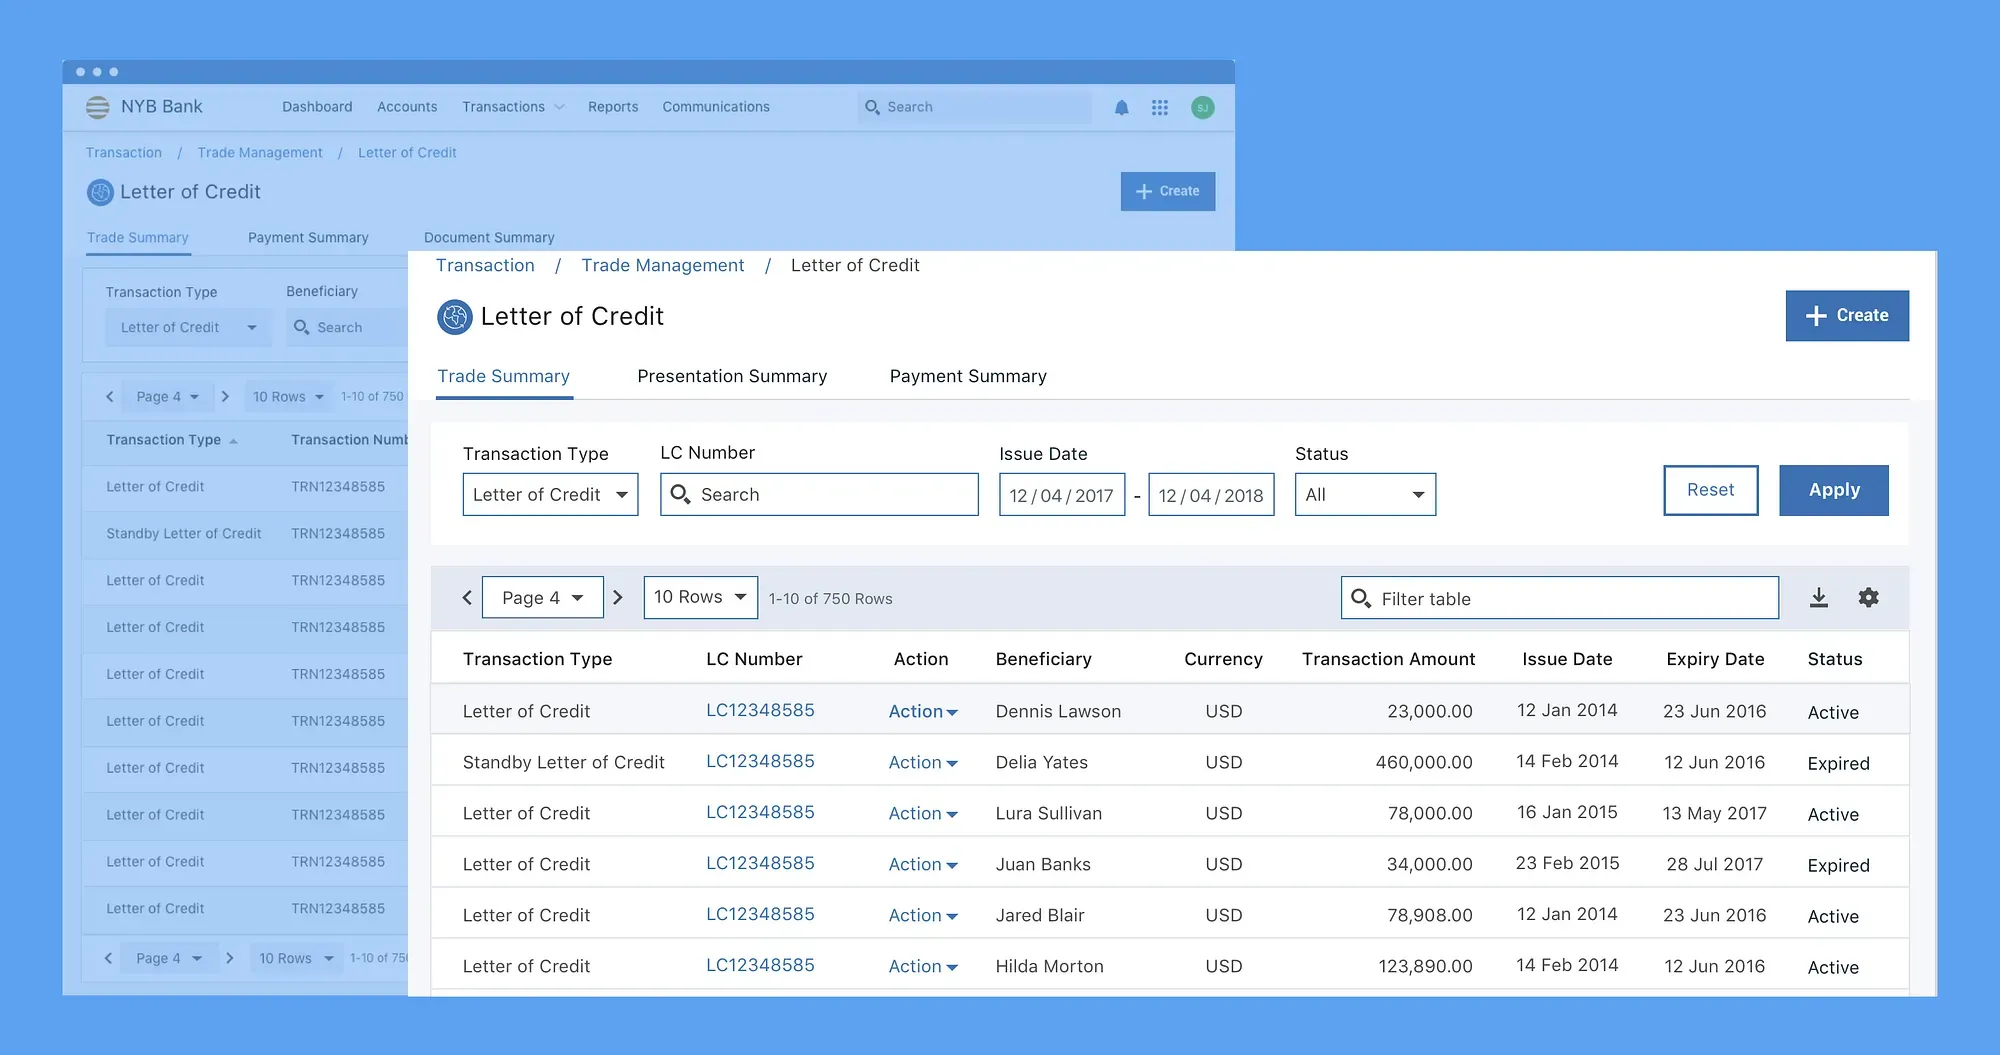Screen dimensions: 2000x1055
Task: Download the table data
Action: (1819, 597)
